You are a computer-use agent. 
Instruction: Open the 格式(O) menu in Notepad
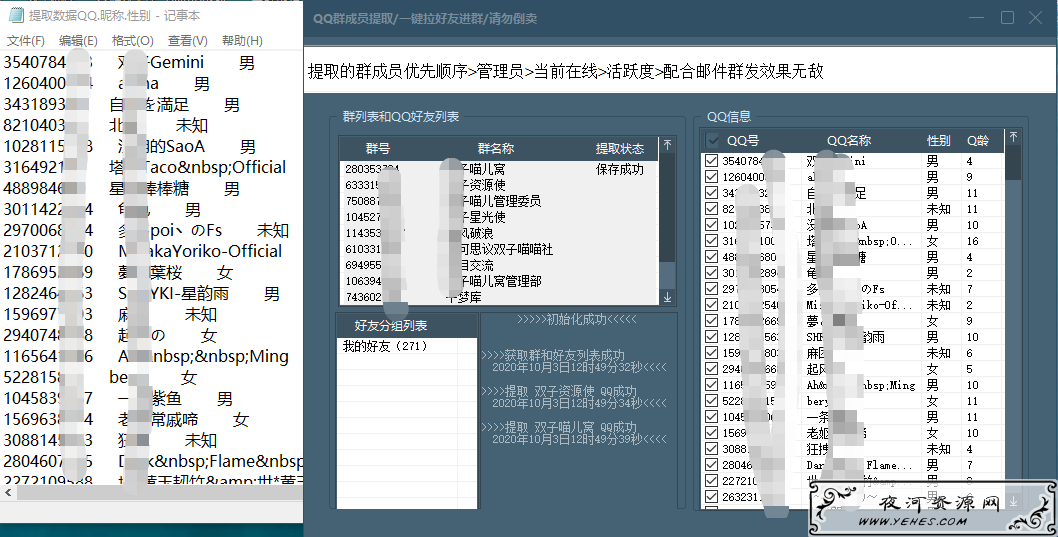click(x=133, y=41)
